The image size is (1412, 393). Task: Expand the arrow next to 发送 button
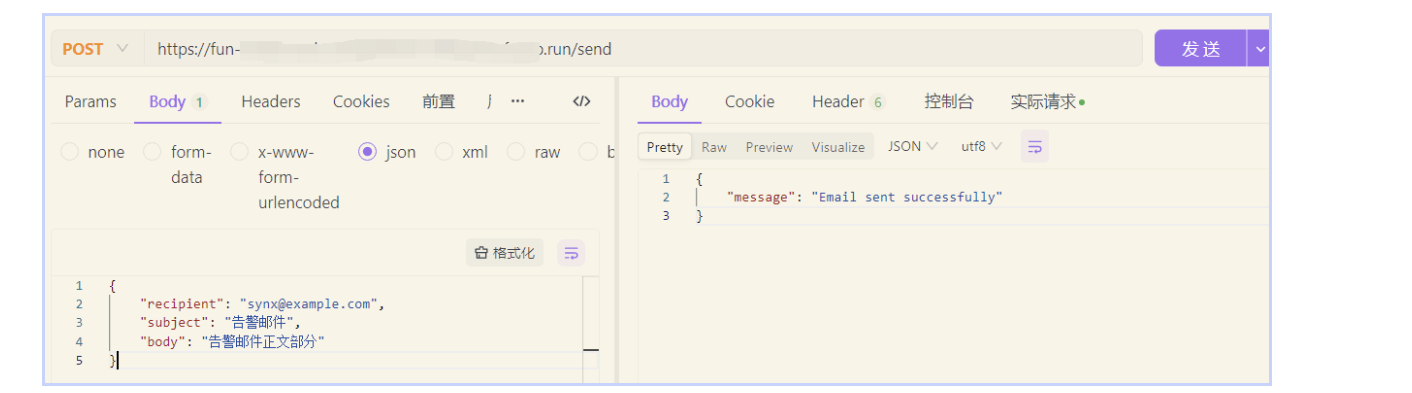[1259, 49]
